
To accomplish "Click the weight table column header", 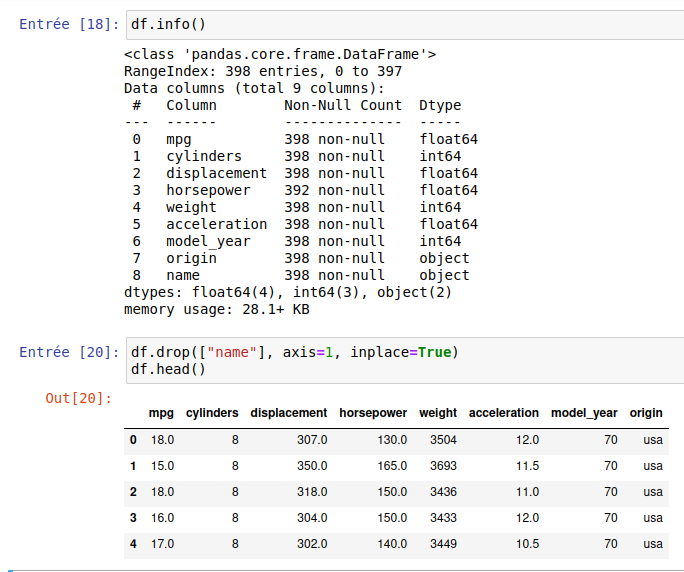I will (x=438, y=413).
